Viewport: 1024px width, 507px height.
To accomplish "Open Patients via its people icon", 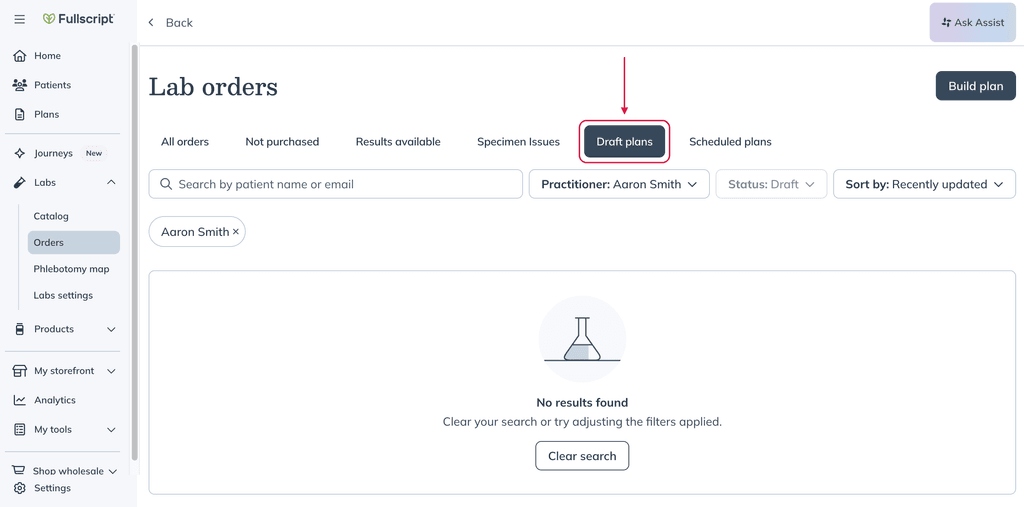I will tap(20, 85).
